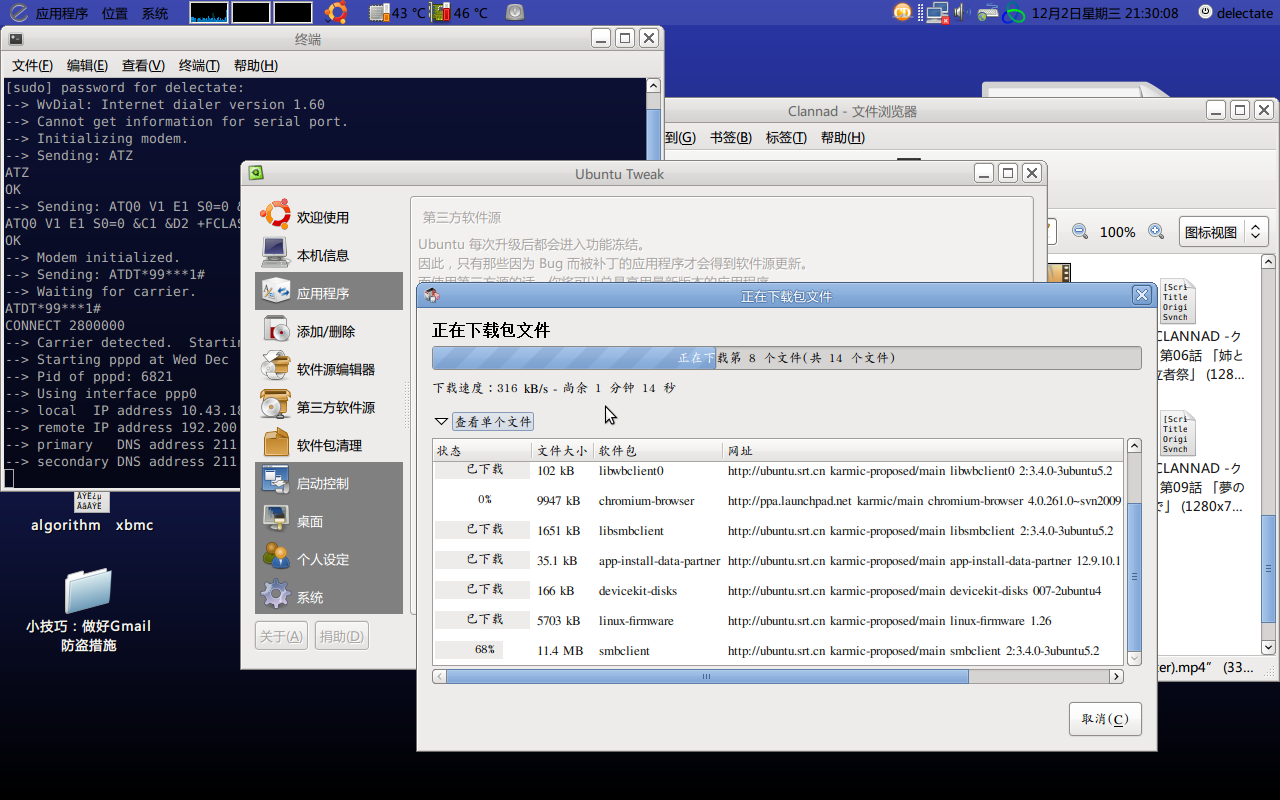Open the 图标视图 view mode dropdown

point(1224,232)
